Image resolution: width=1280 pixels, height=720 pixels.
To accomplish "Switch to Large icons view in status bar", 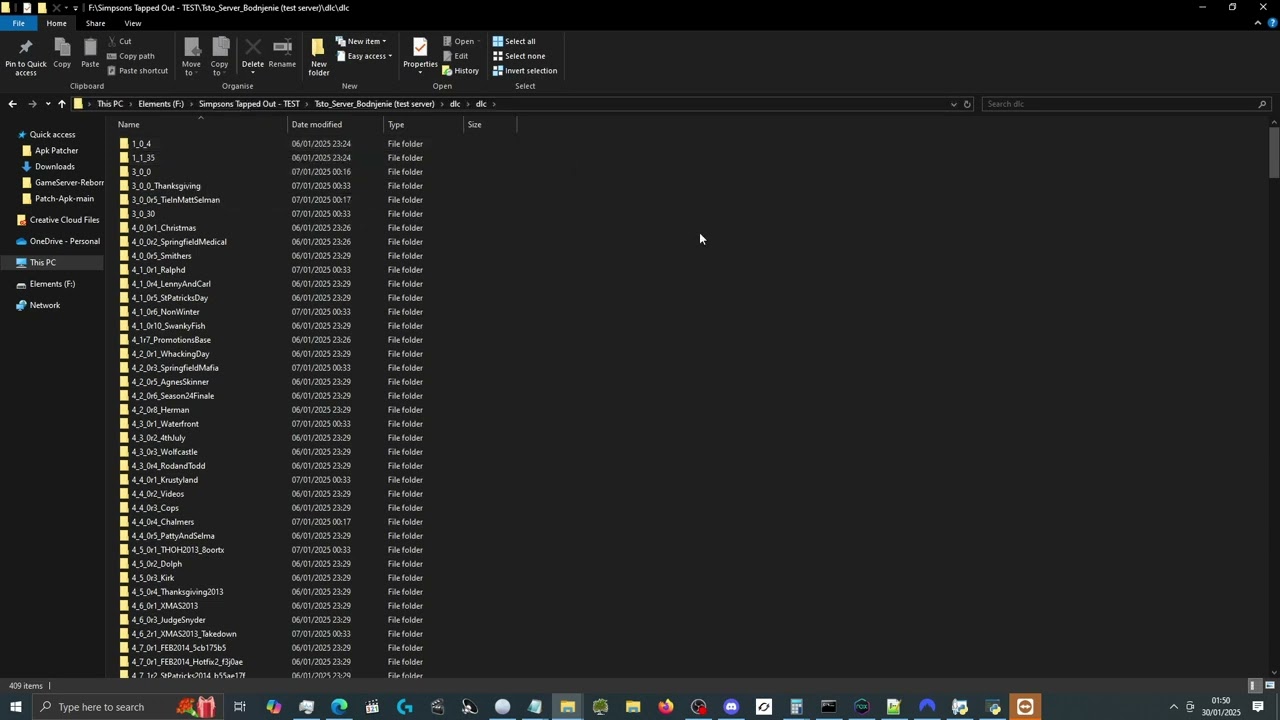I will tap(1270, 686).
